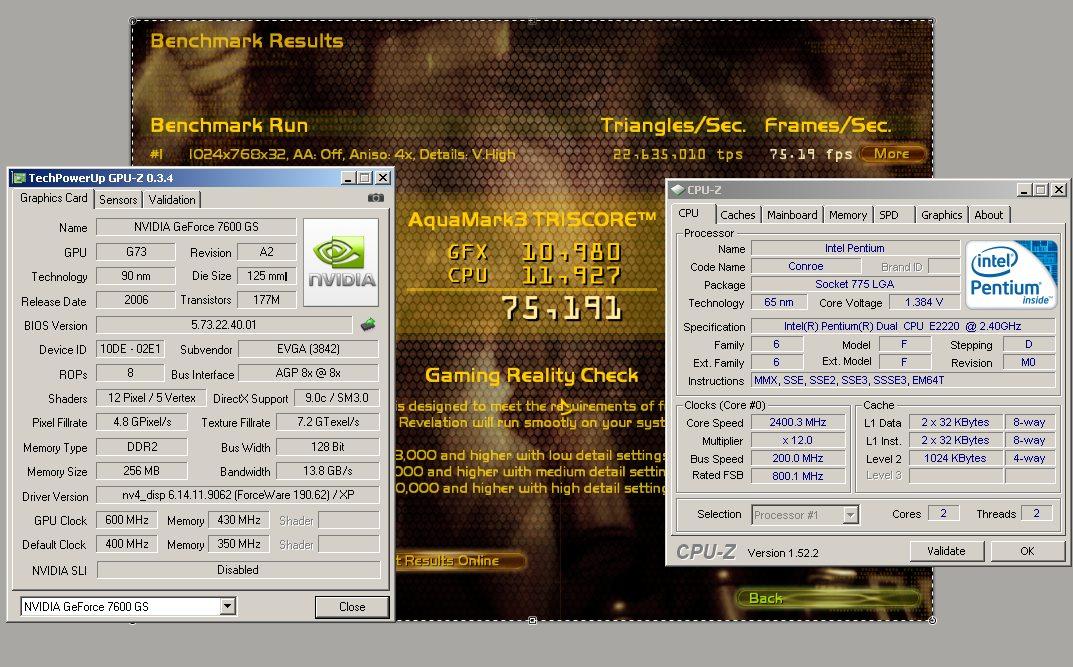The image size is (1073, 667).
Task: Click the Threads value 2 in CPU-Z
Action: 1037,513
